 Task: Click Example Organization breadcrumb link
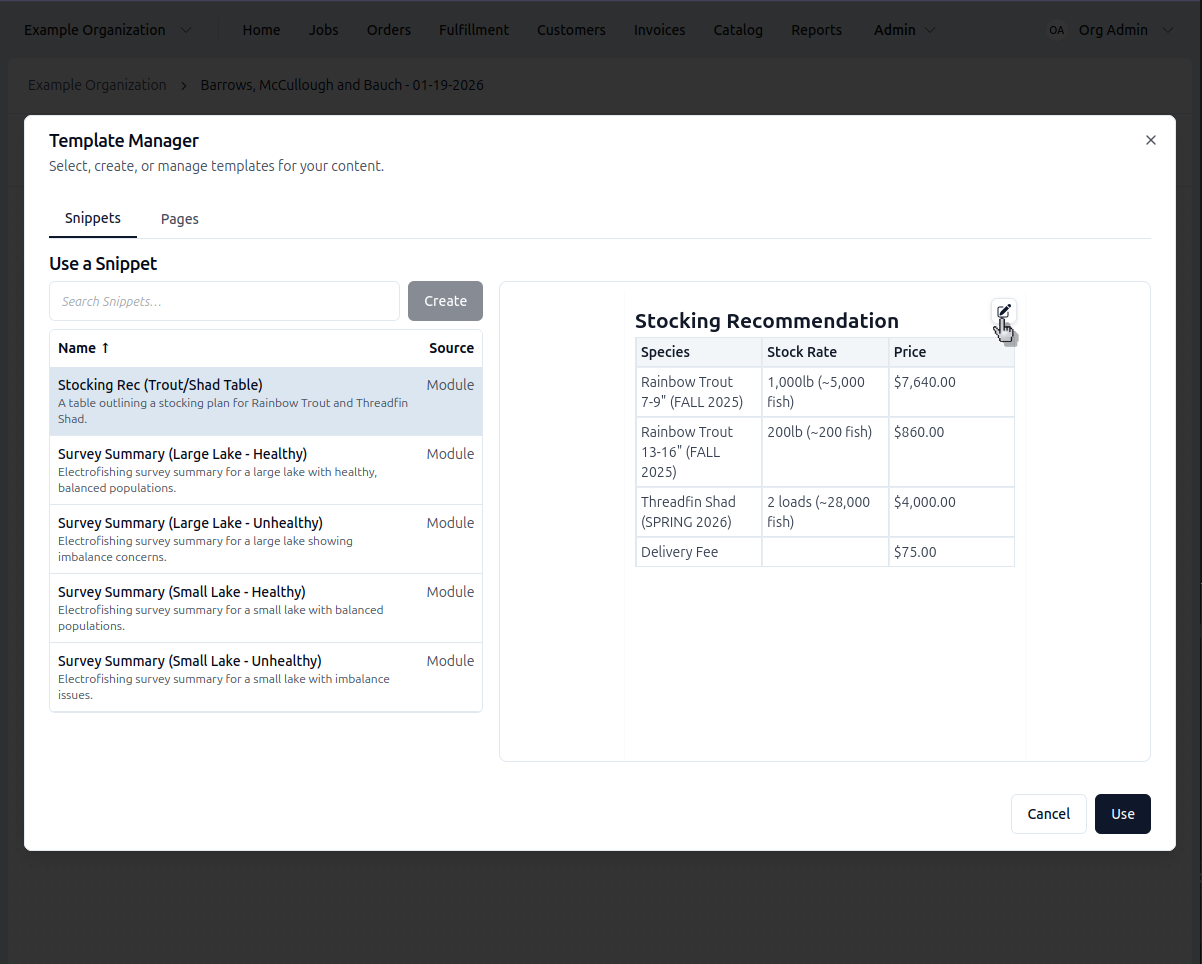(x=97, y=85)
